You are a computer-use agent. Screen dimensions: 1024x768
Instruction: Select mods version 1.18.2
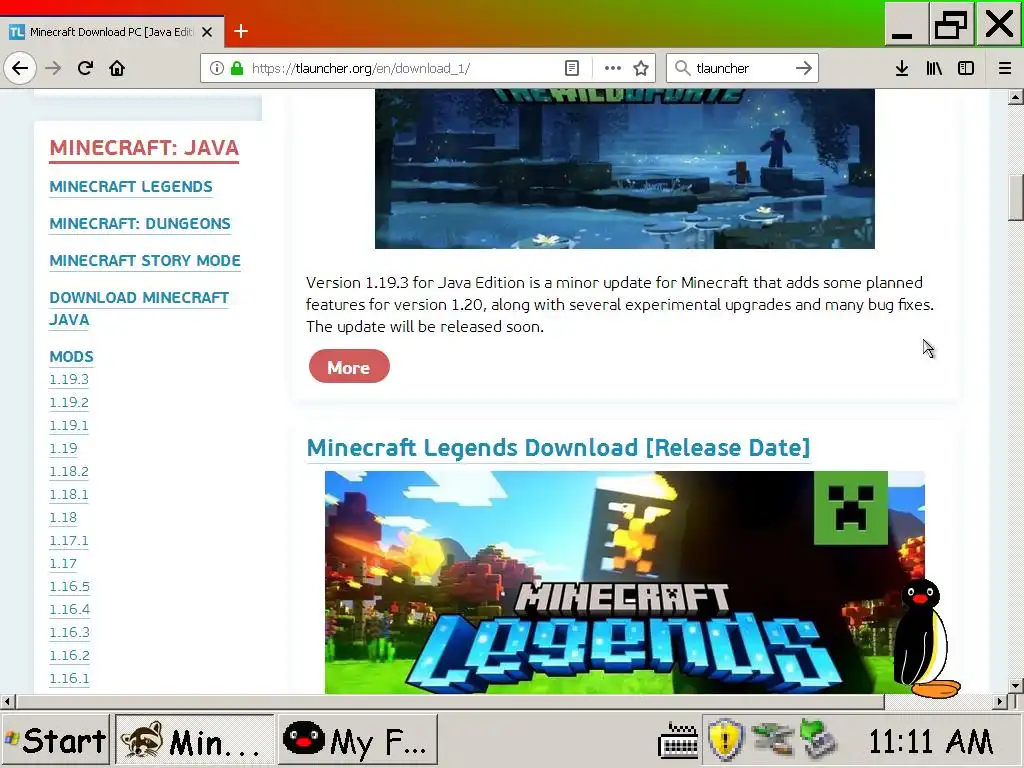[69, 472]
